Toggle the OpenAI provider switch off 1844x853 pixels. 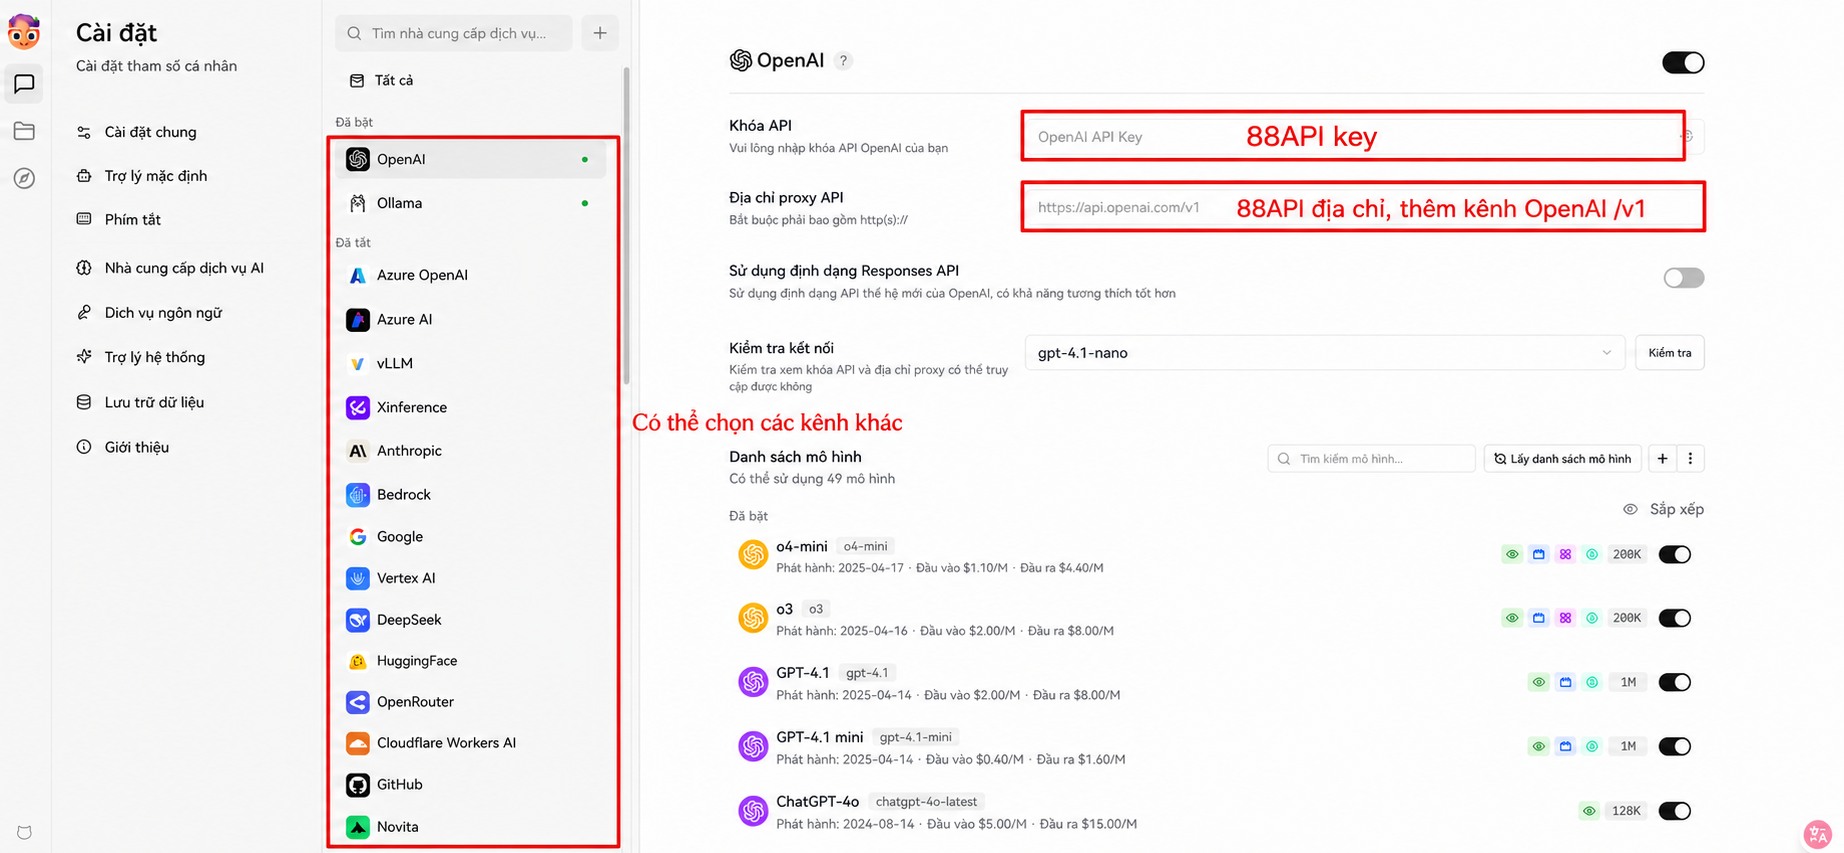point(1683,62)
